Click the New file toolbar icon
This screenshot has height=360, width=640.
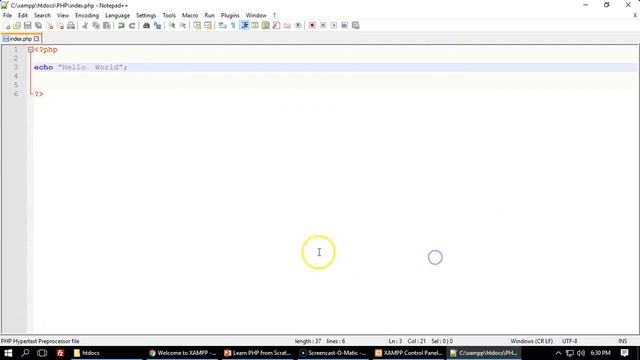pyautogui.click(x=7, y=25)
